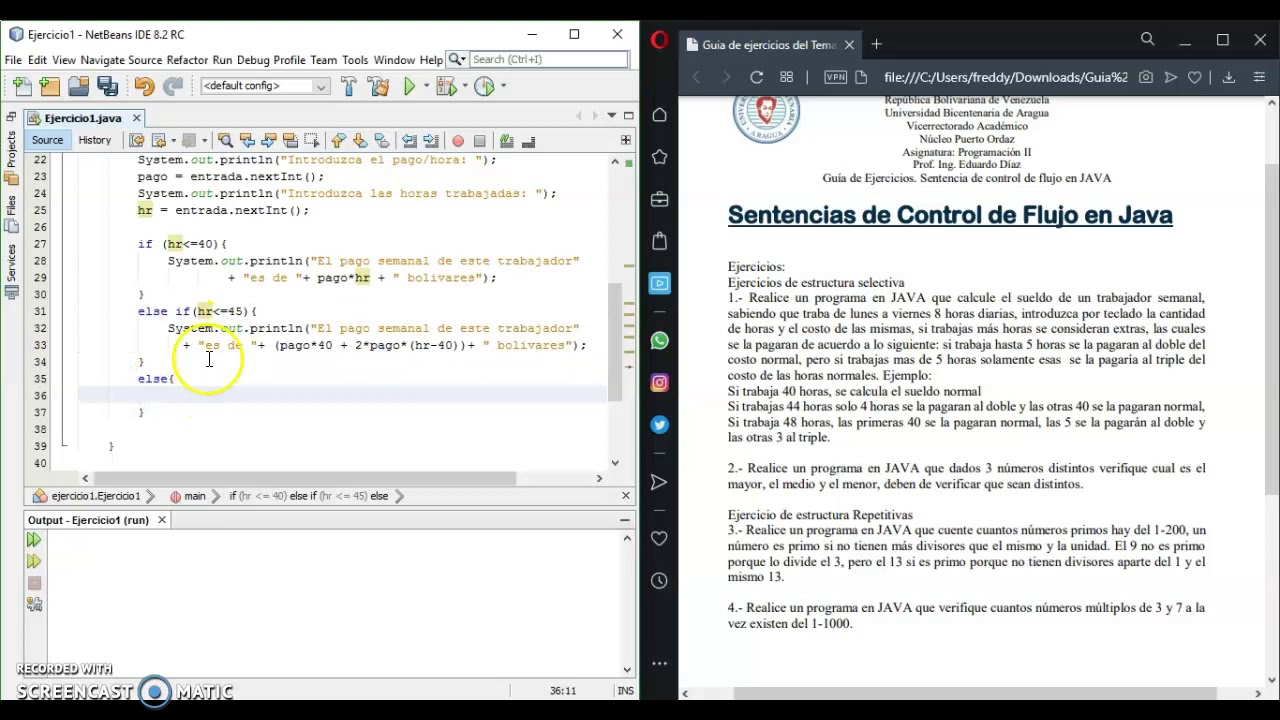Click the editor horizontal scrollbar thumb

click(305, 478)
